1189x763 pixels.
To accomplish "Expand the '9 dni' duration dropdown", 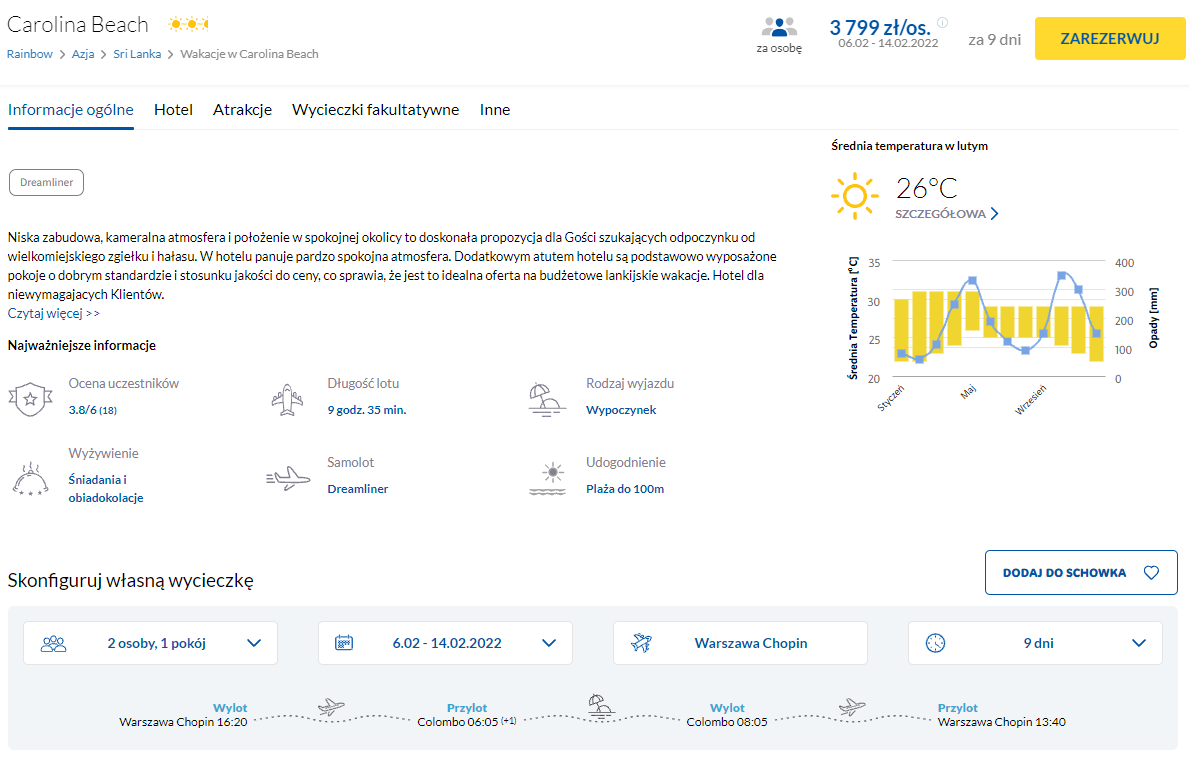I will (1139, 643).
